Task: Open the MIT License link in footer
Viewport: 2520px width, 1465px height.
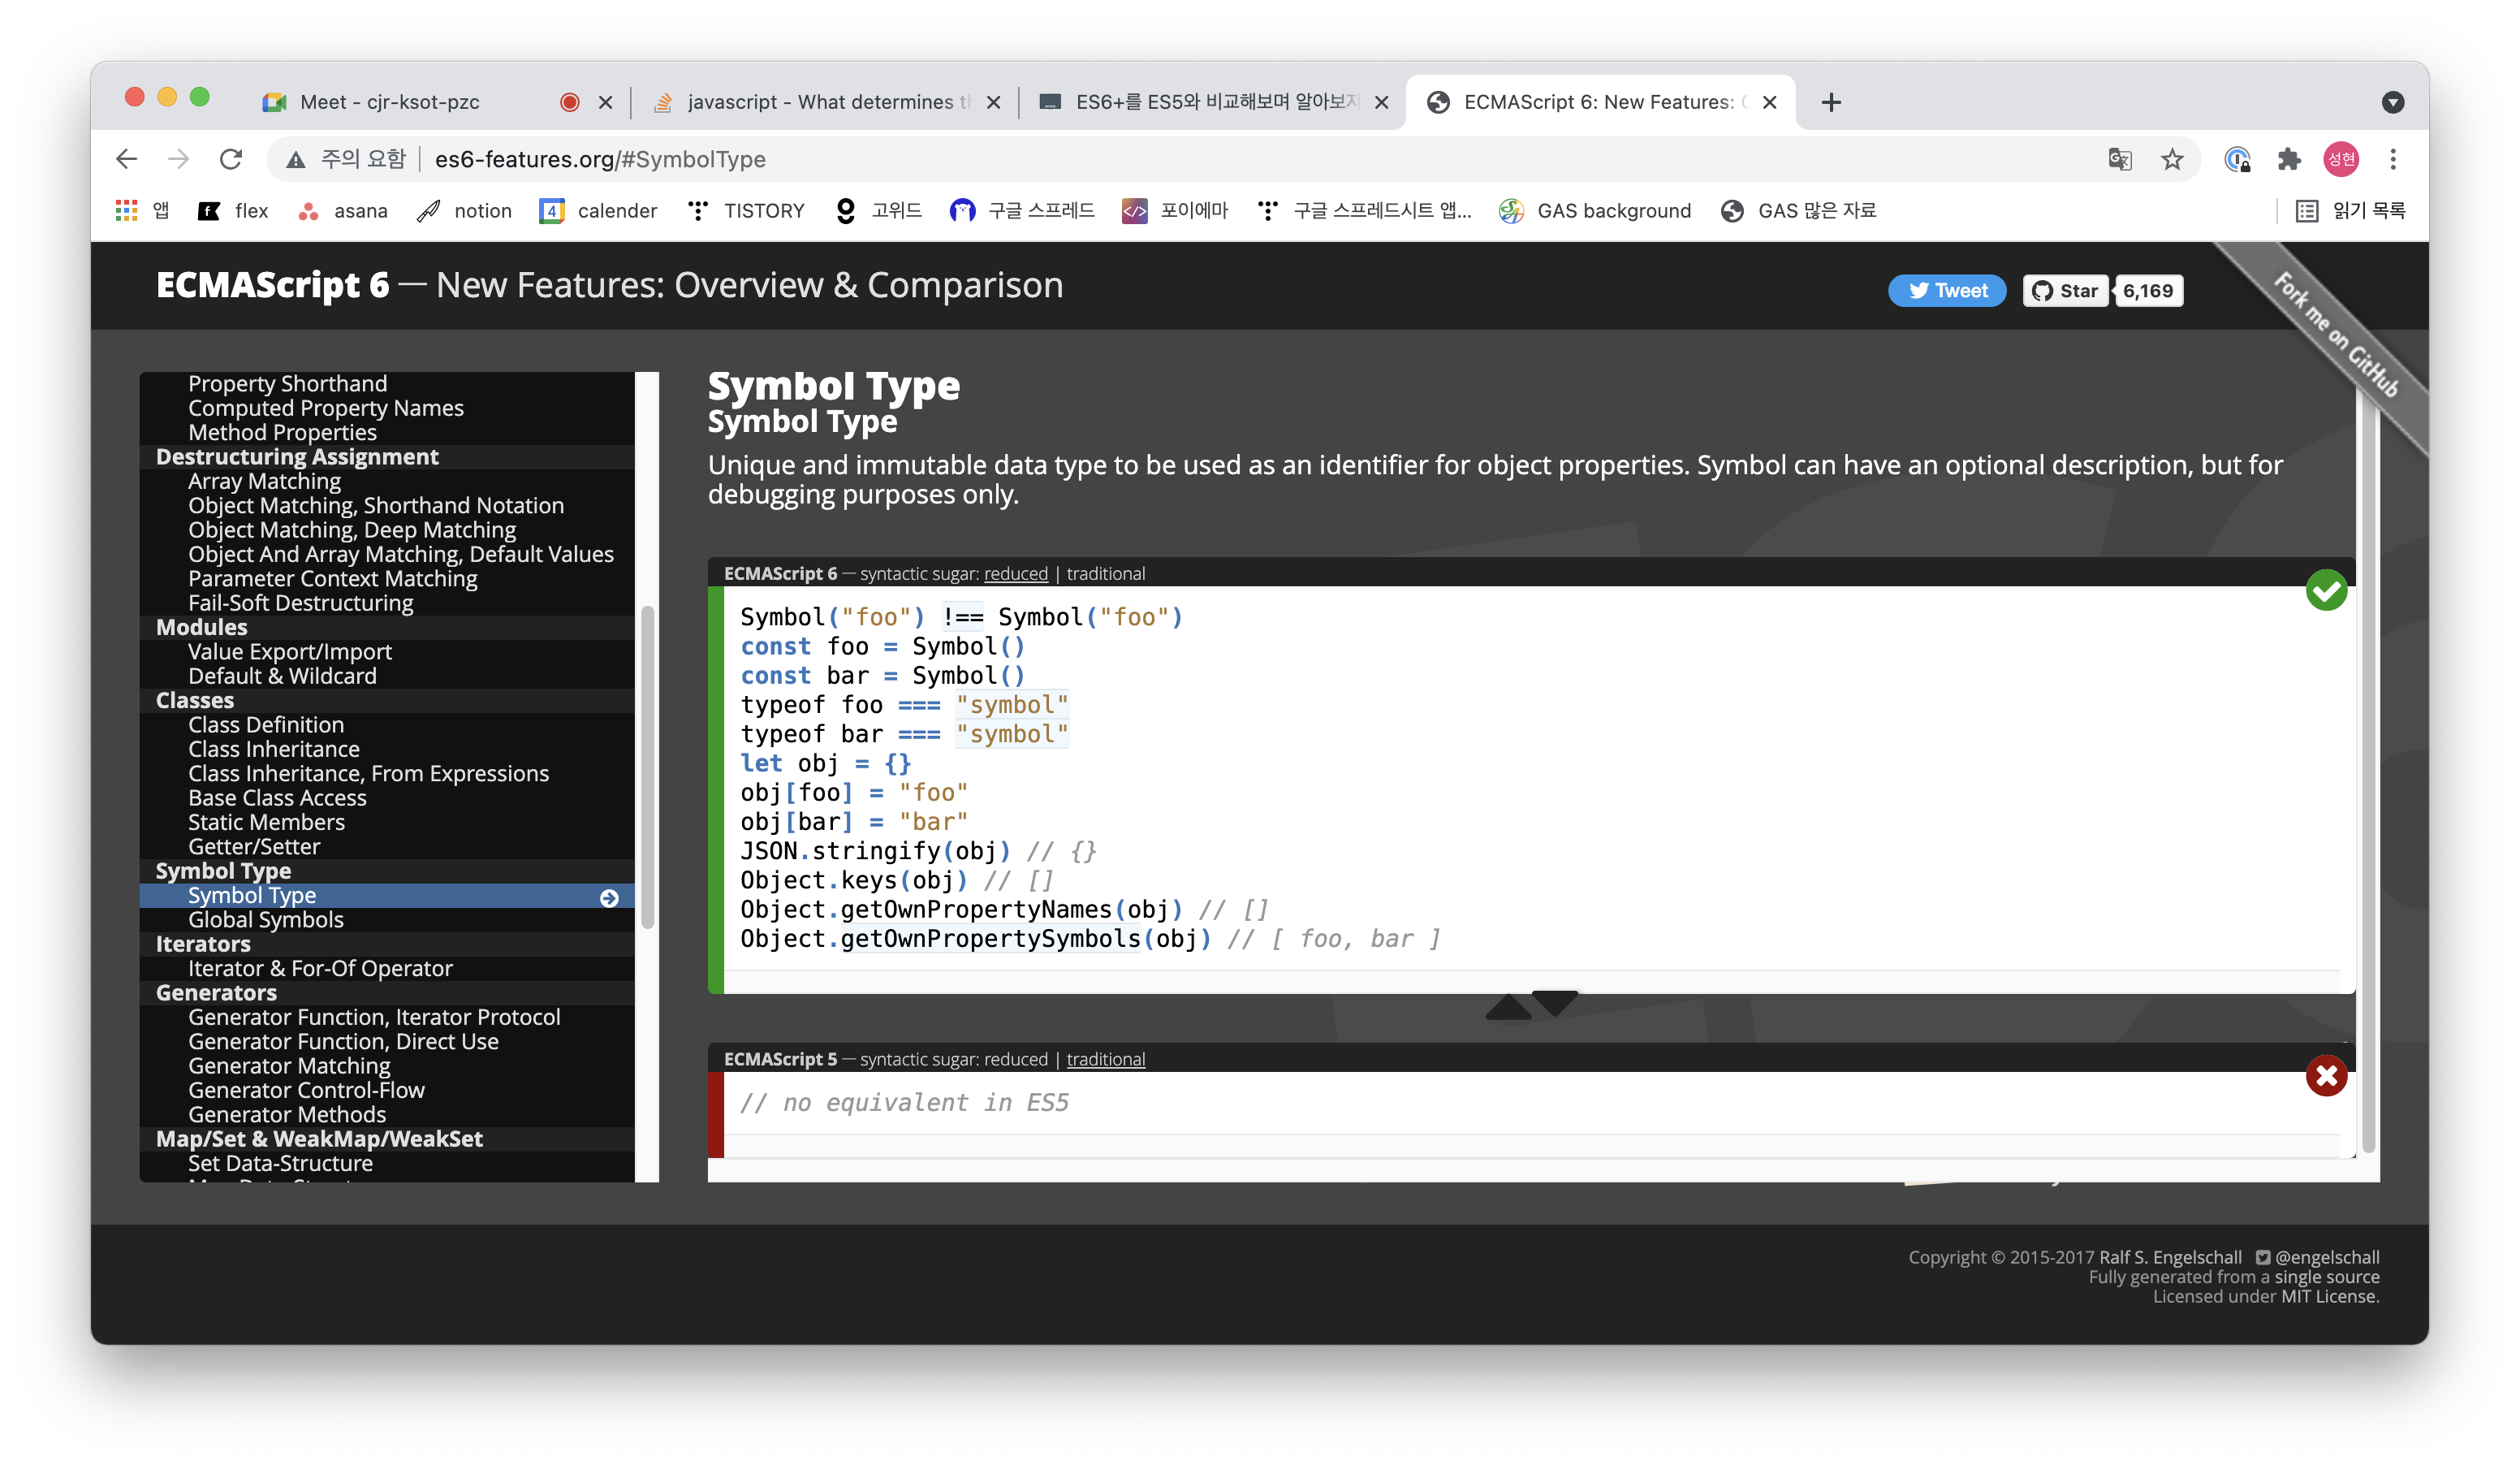Action: [2329, 1296]
